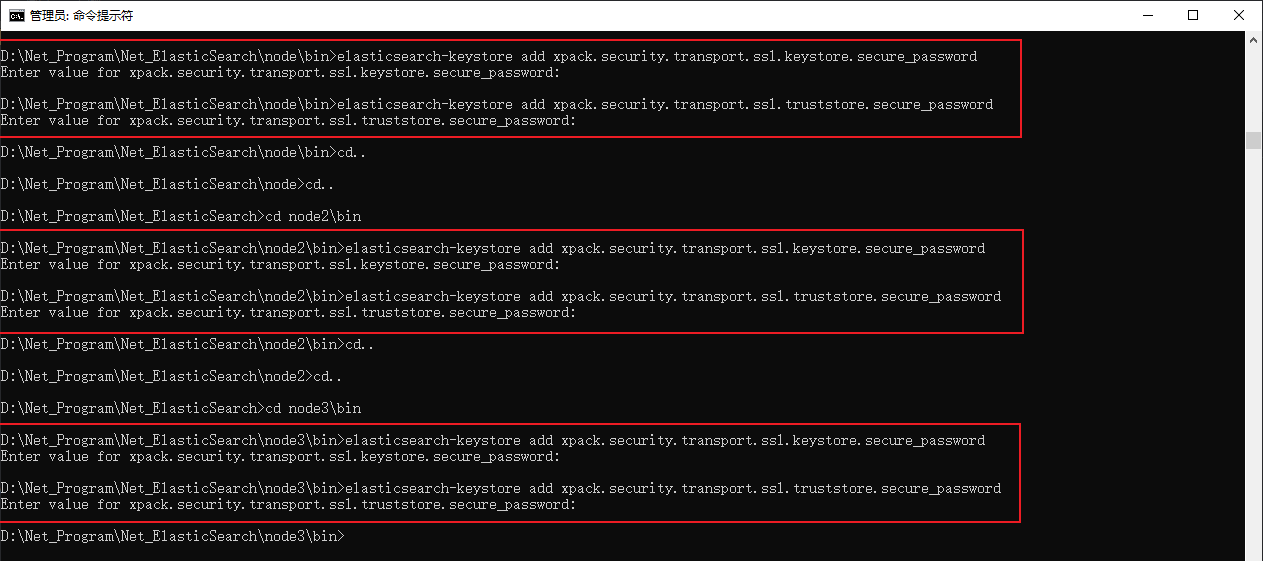Click the node\bin truststore.secure_password add command

(x=497, y=104)
